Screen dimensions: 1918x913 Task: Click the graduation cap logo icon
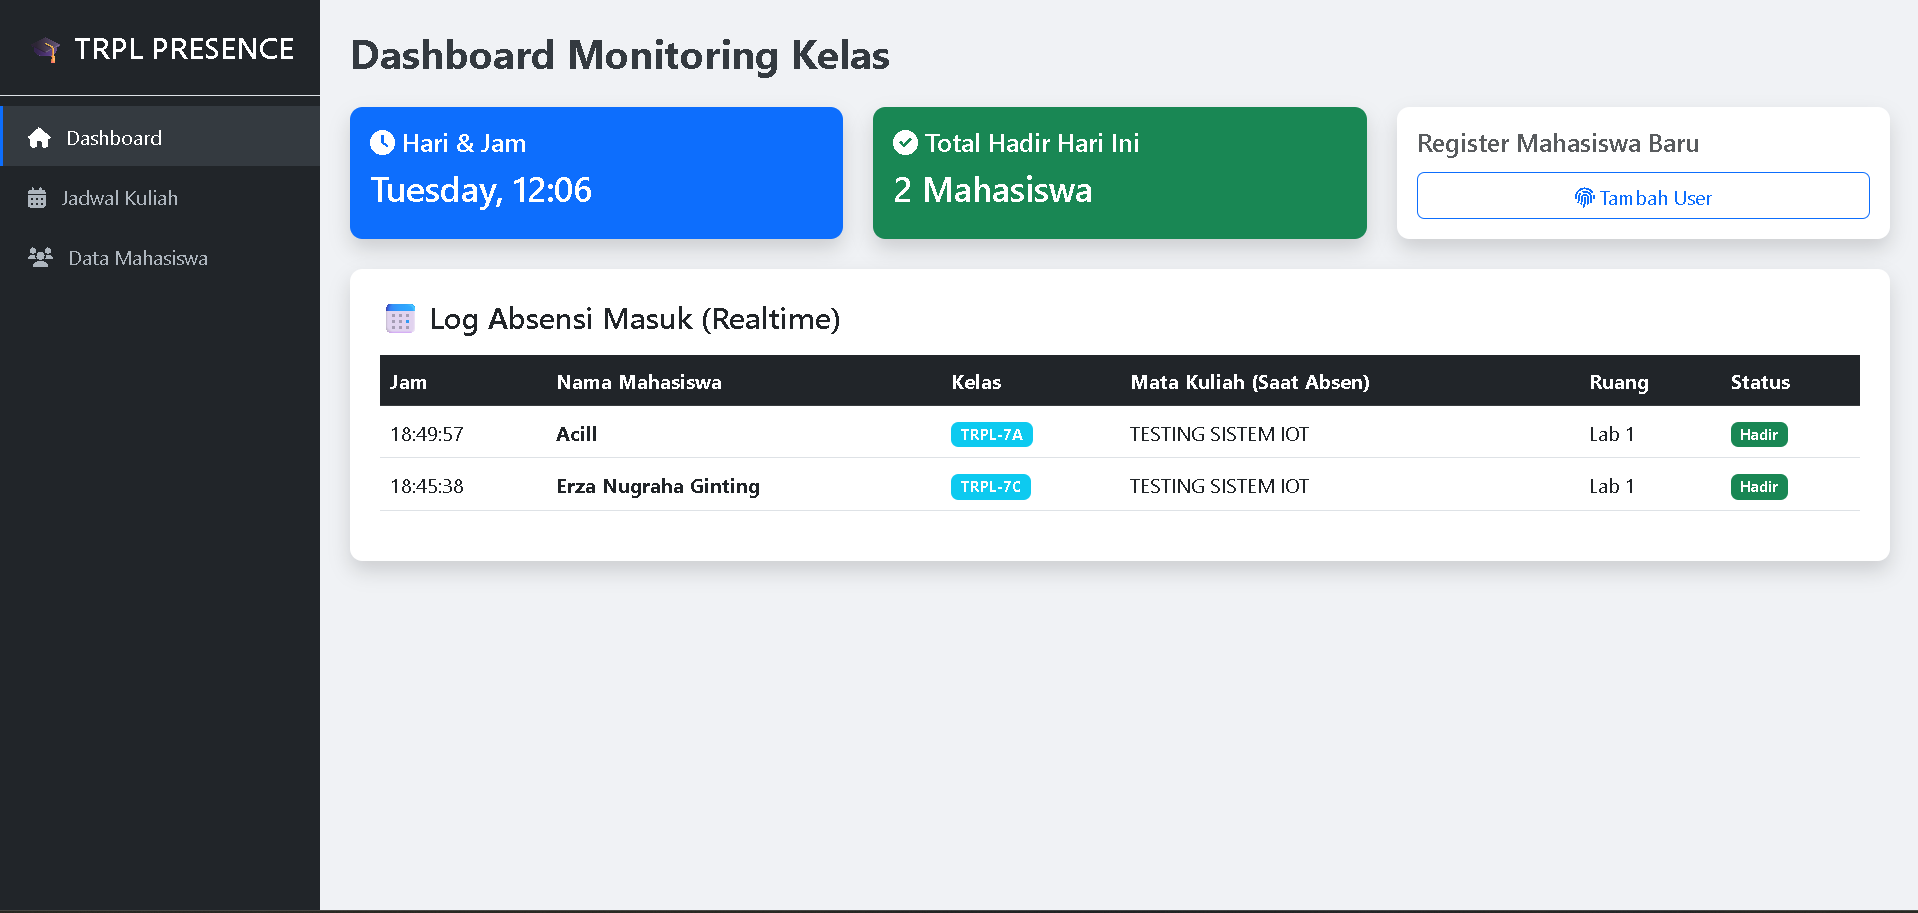click(x=47, y=48)
